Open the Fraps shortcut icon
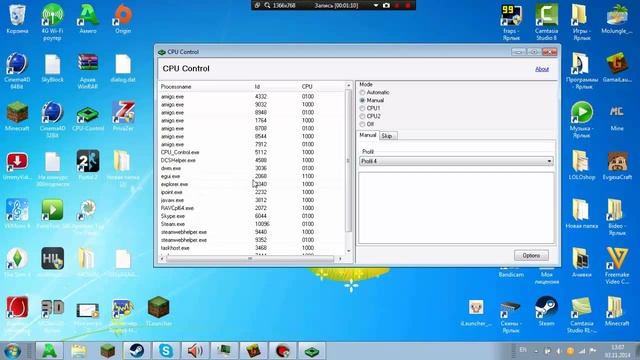 (x=511, y=22)
